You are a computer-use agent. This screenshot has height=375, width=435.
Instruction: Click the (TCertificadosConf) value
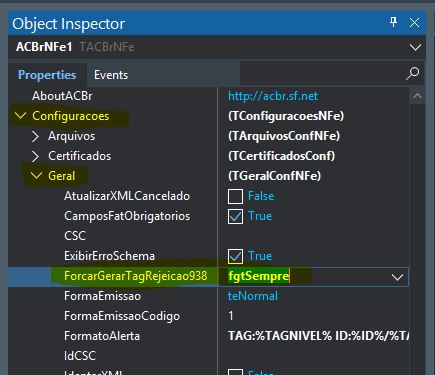282,156
